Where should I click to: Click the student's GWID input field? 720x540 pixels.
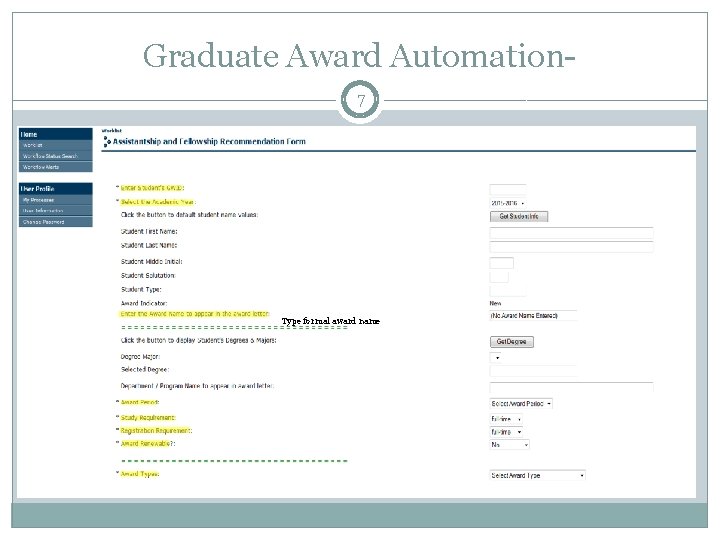[508, 189]
